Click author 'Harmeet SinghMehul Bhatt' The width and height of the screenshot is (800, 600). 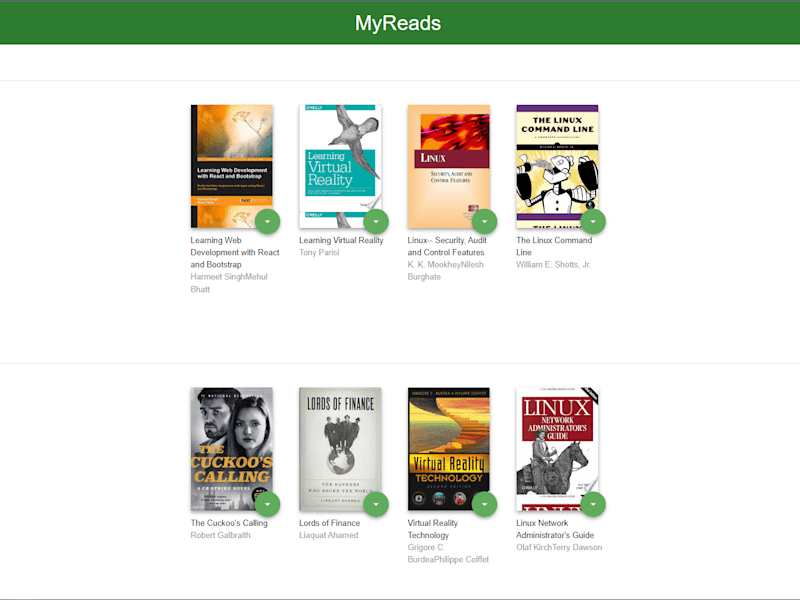229,283
